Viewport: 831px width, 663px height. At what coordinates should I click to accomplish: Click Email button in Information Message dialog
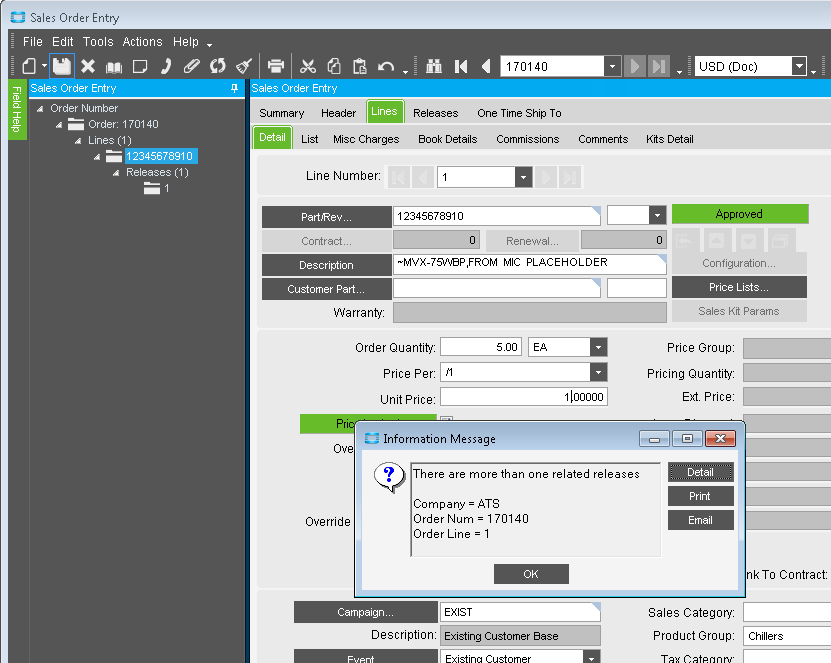[x=700, y=520]
